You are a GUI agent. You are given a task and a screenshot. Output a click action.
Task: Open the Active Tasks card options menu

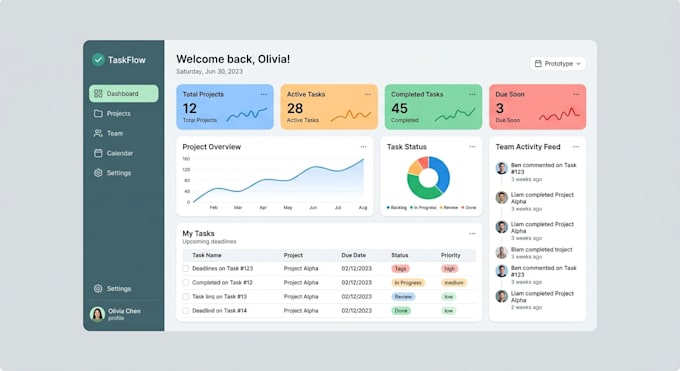[368, 95]
